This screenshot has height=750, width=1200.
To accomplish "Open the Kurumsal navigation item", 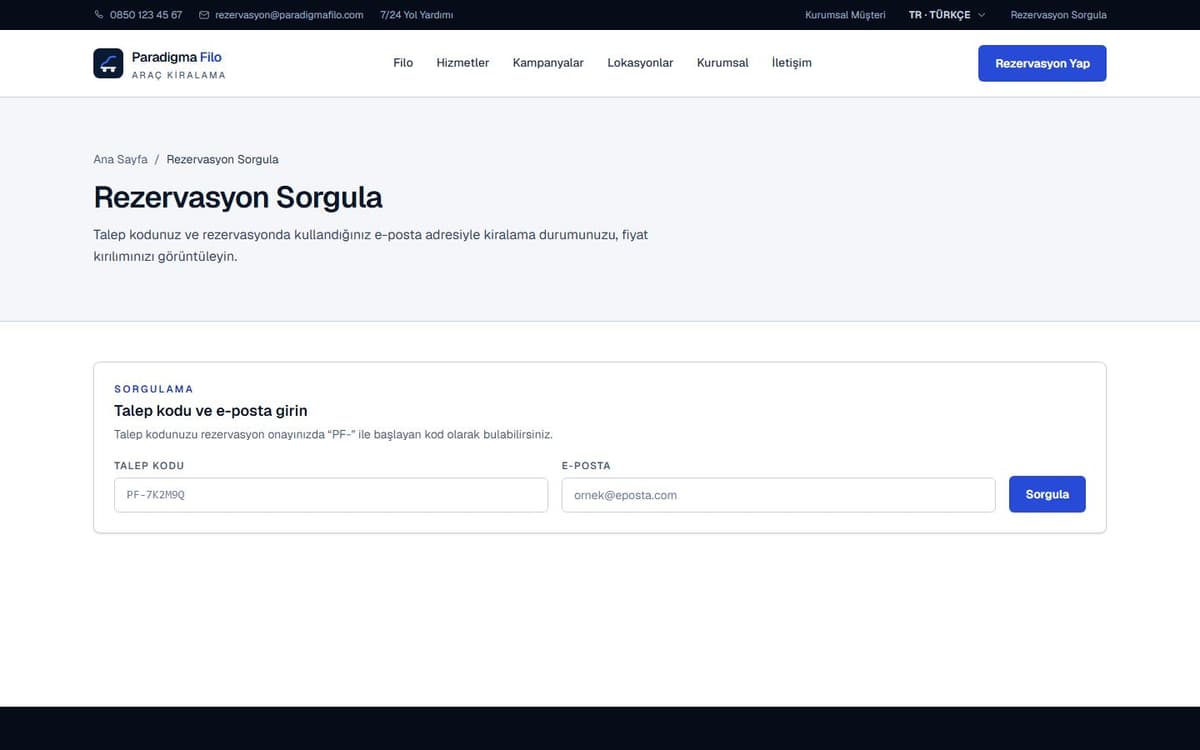I will click(x=723, y=63).
